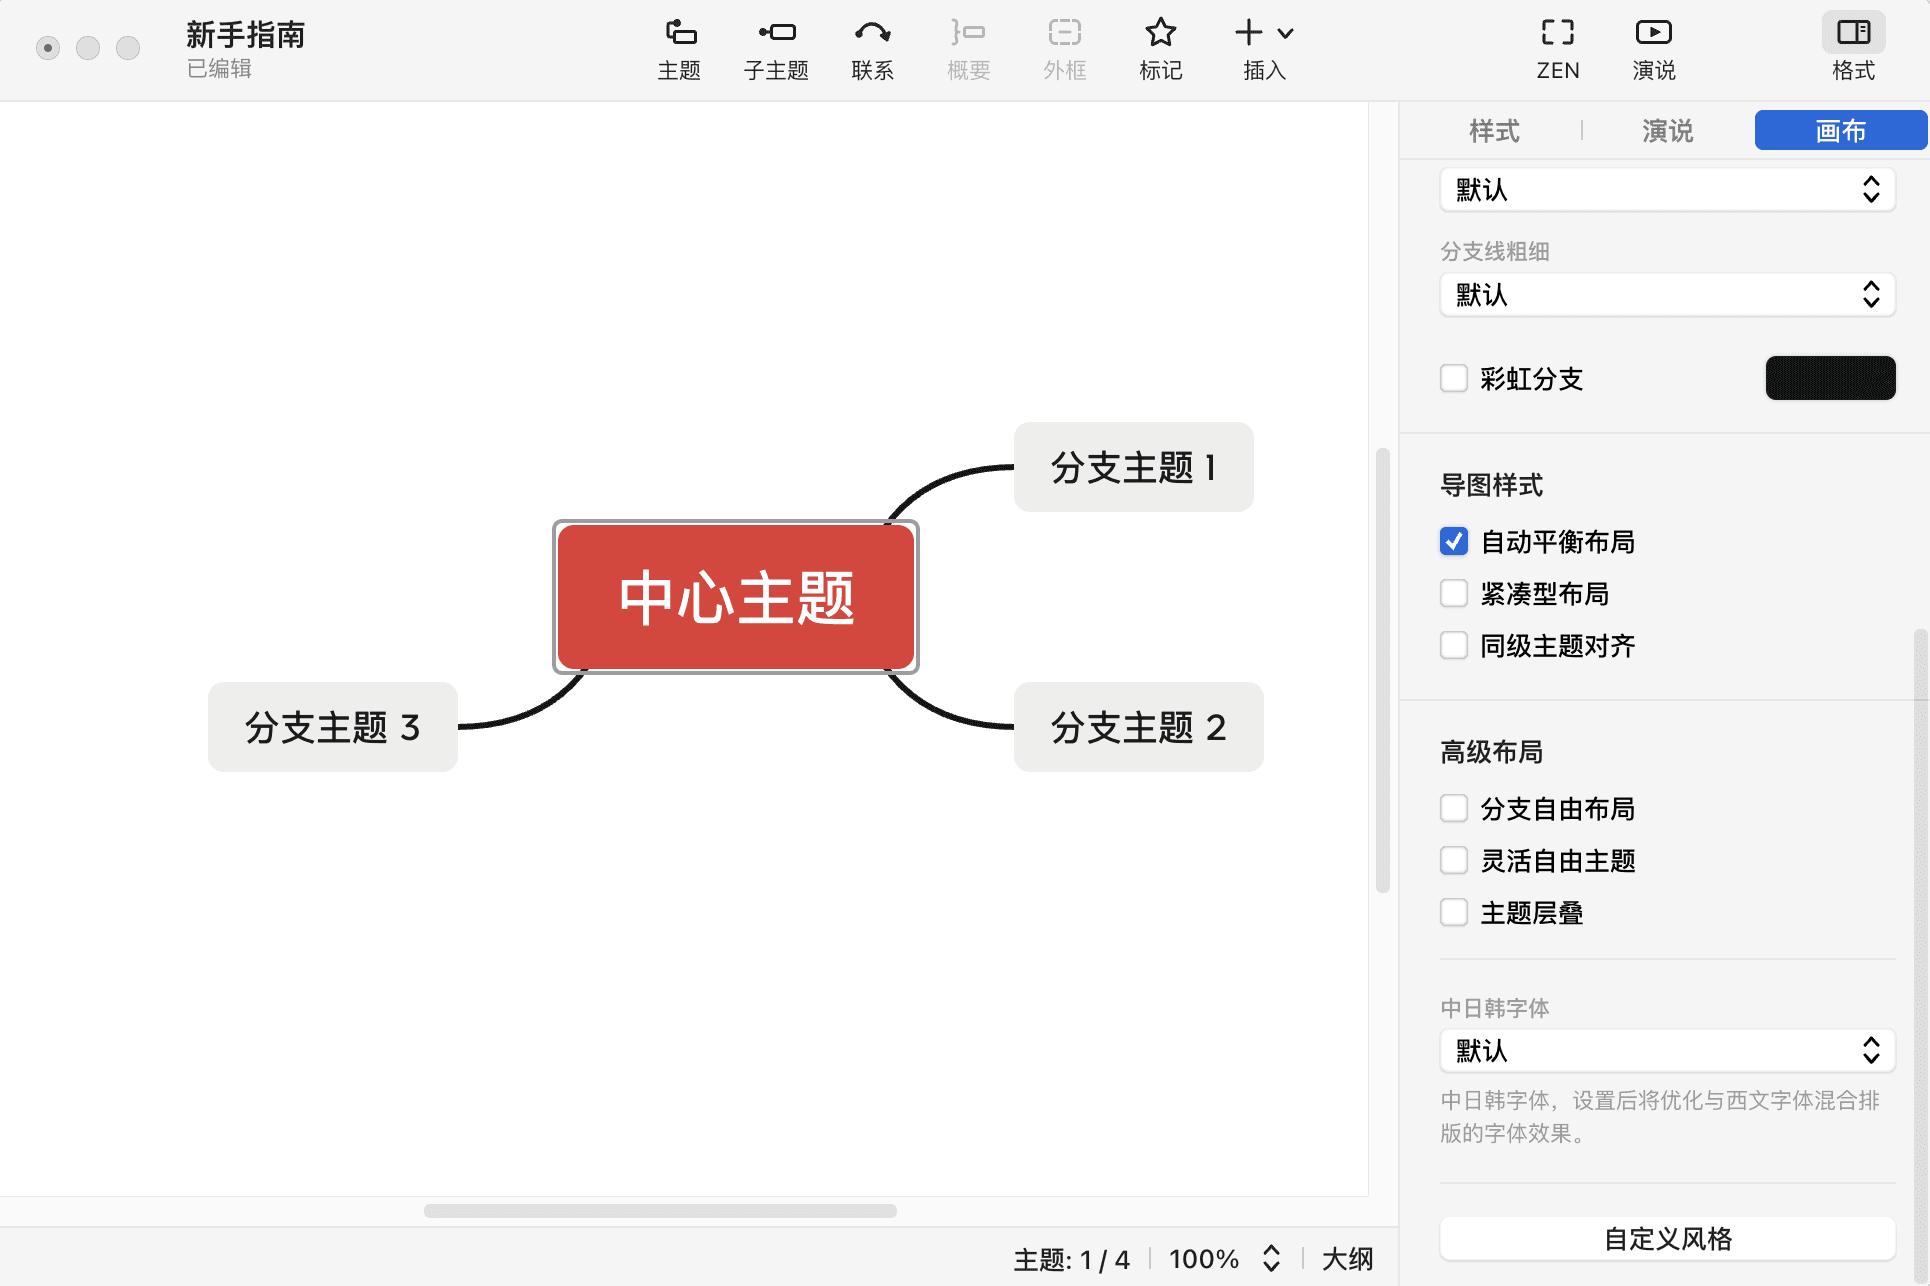The width and height of the screenshot is (1930, 1286).
Task: Uncheck 自动平衡布局 option
Action: coord(1454,541)
